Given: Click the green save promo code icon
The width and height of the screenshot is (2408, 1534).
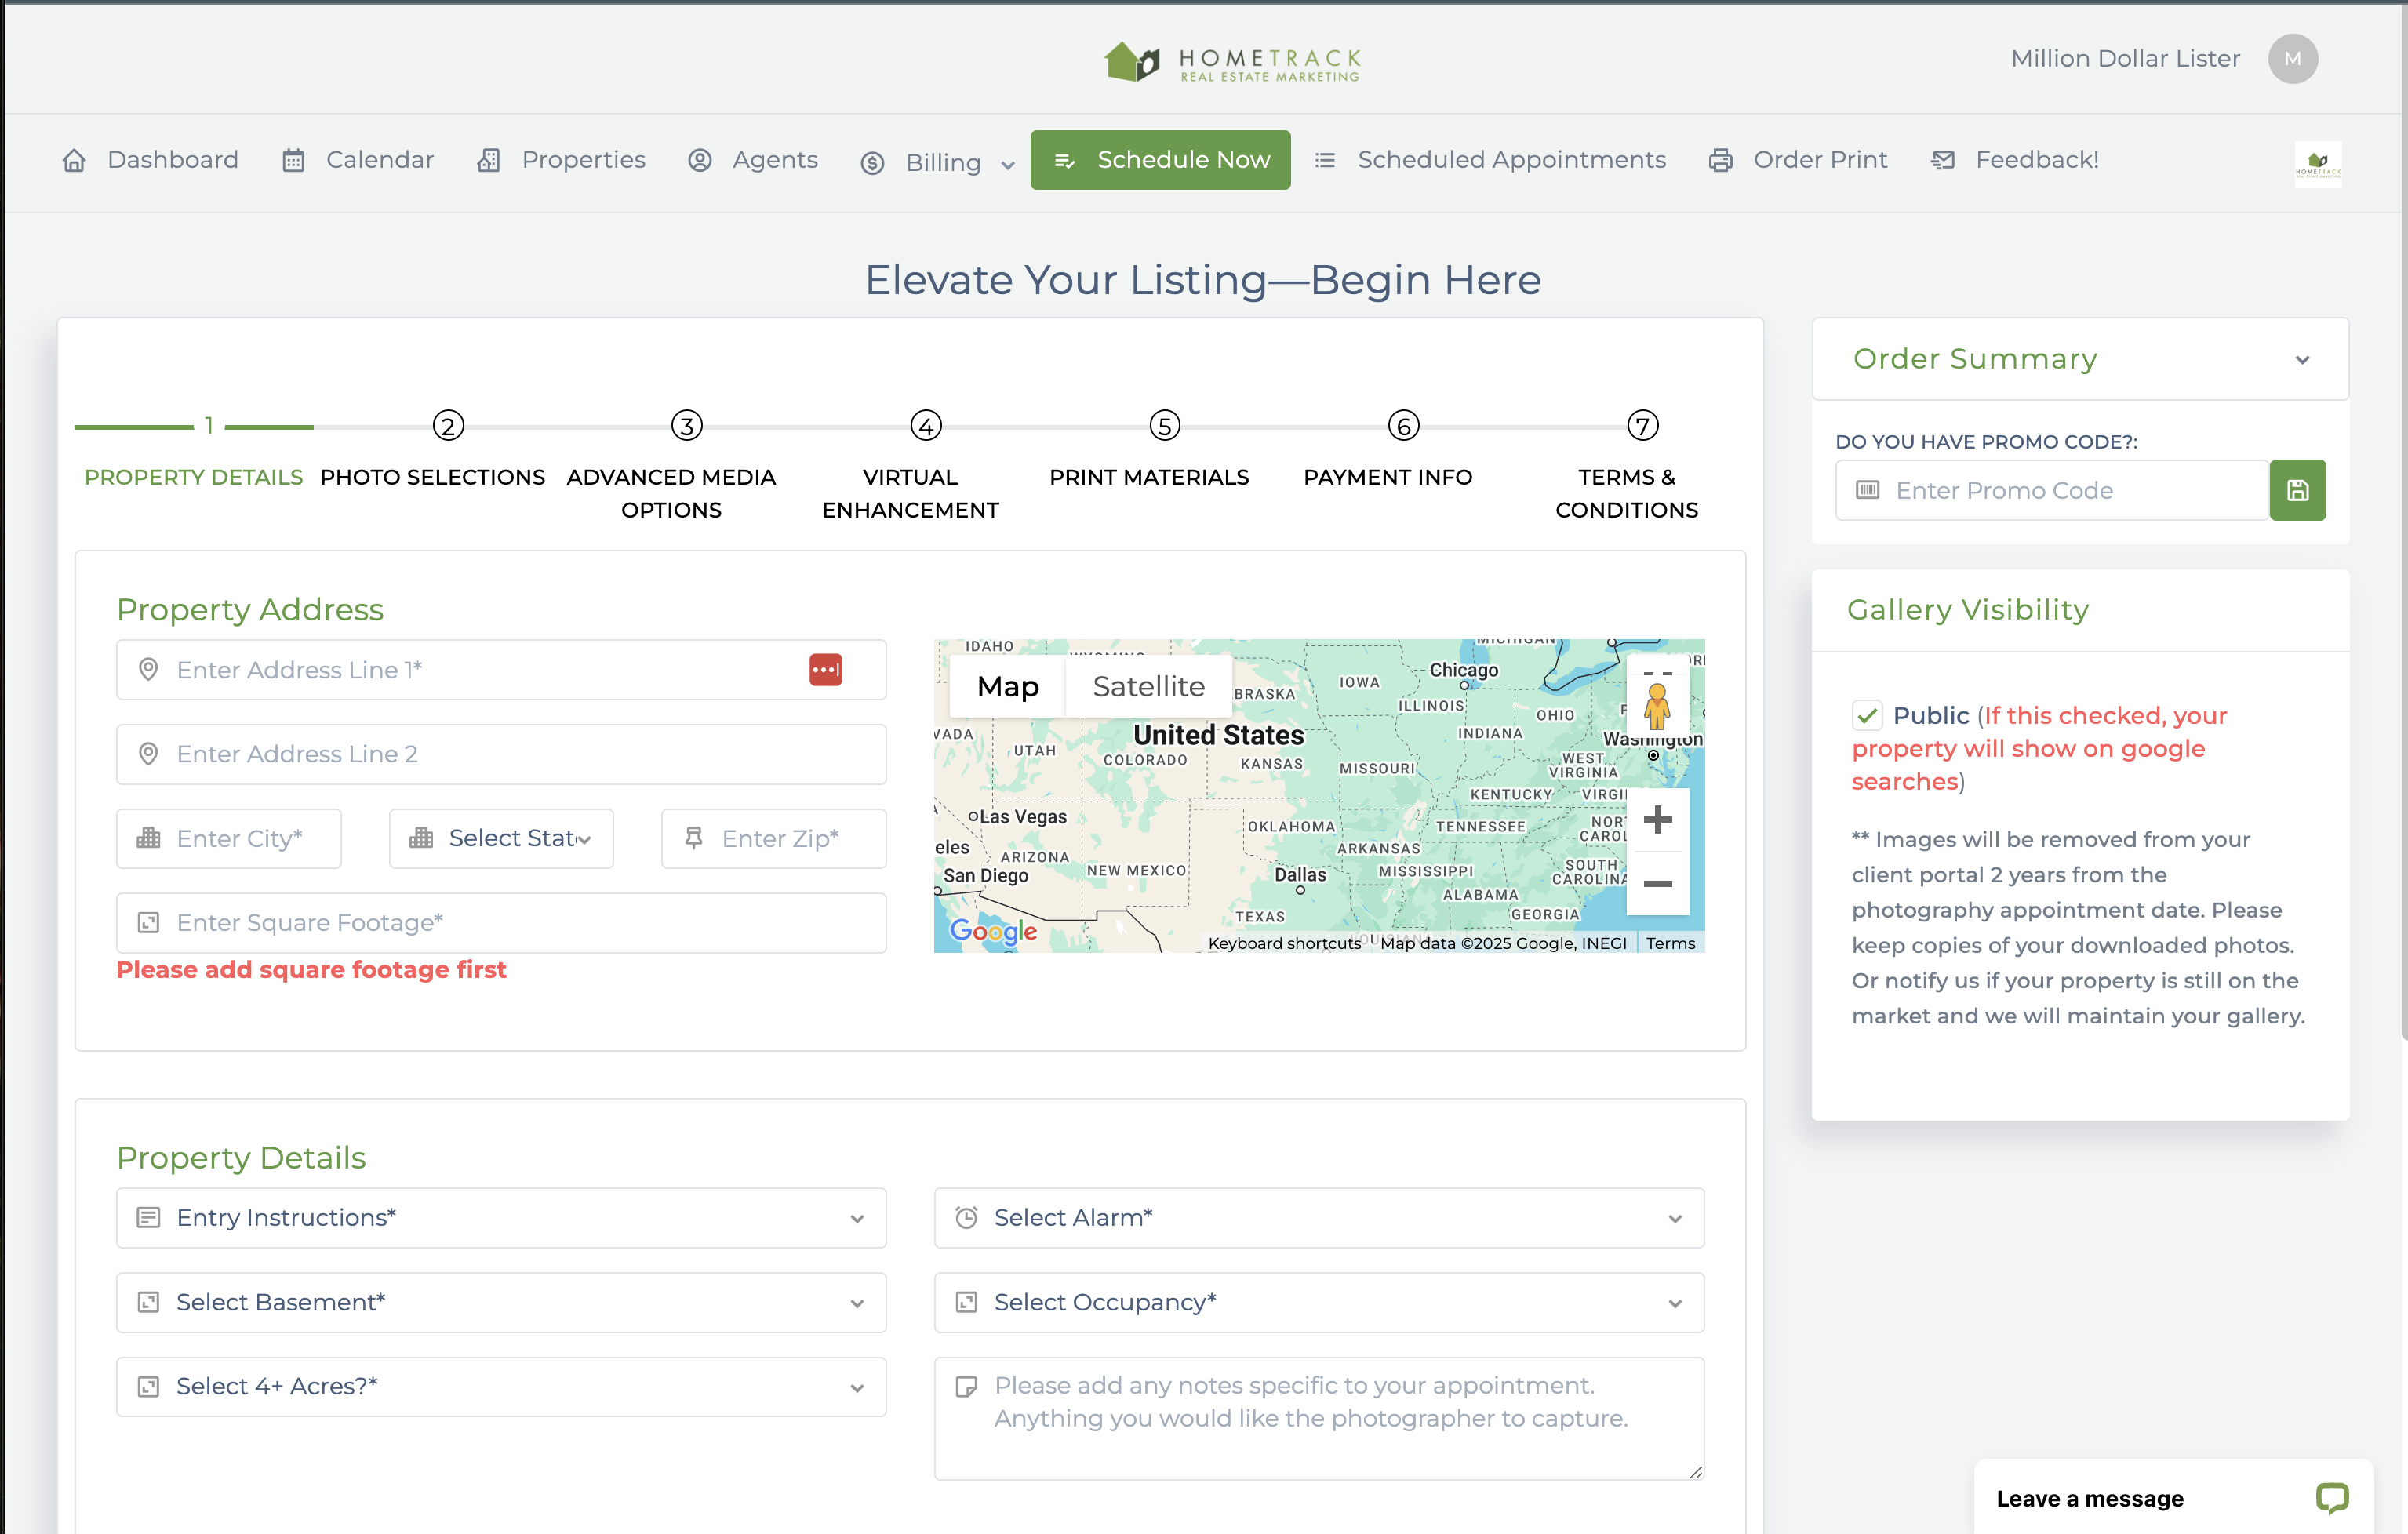Looking at the screenshot, I should [x=2297, y=490].
